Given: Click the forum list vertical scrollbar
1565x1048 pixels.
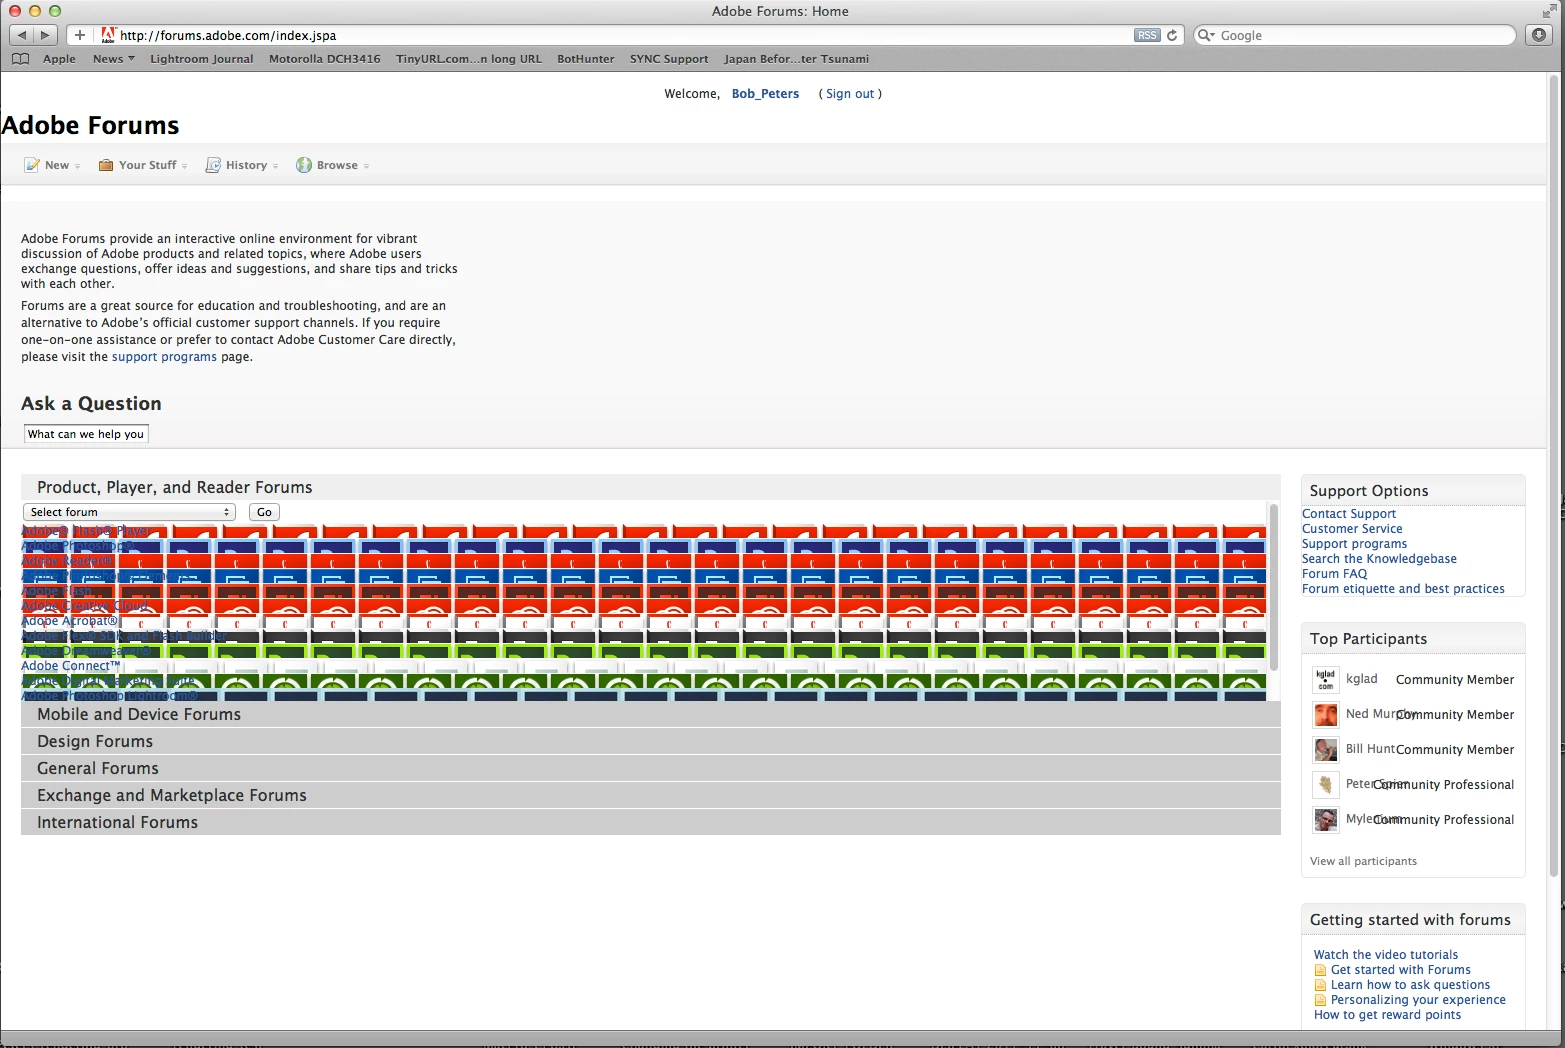Looking at the screenshot, I should (1273, 588).
